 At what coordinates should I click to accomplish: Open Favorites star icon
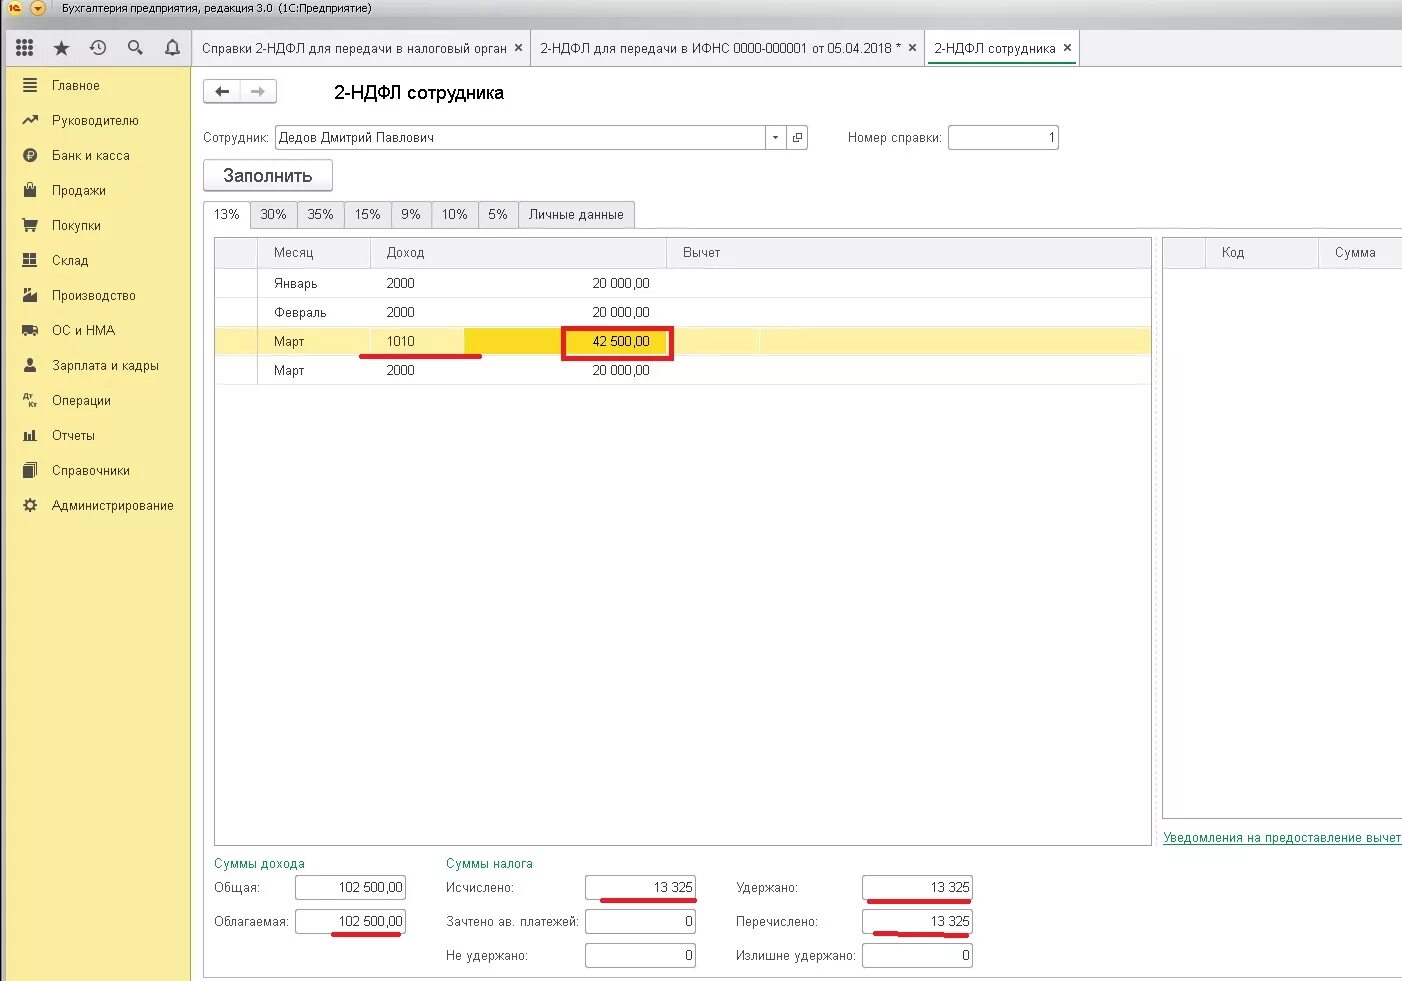pos(61,47)
